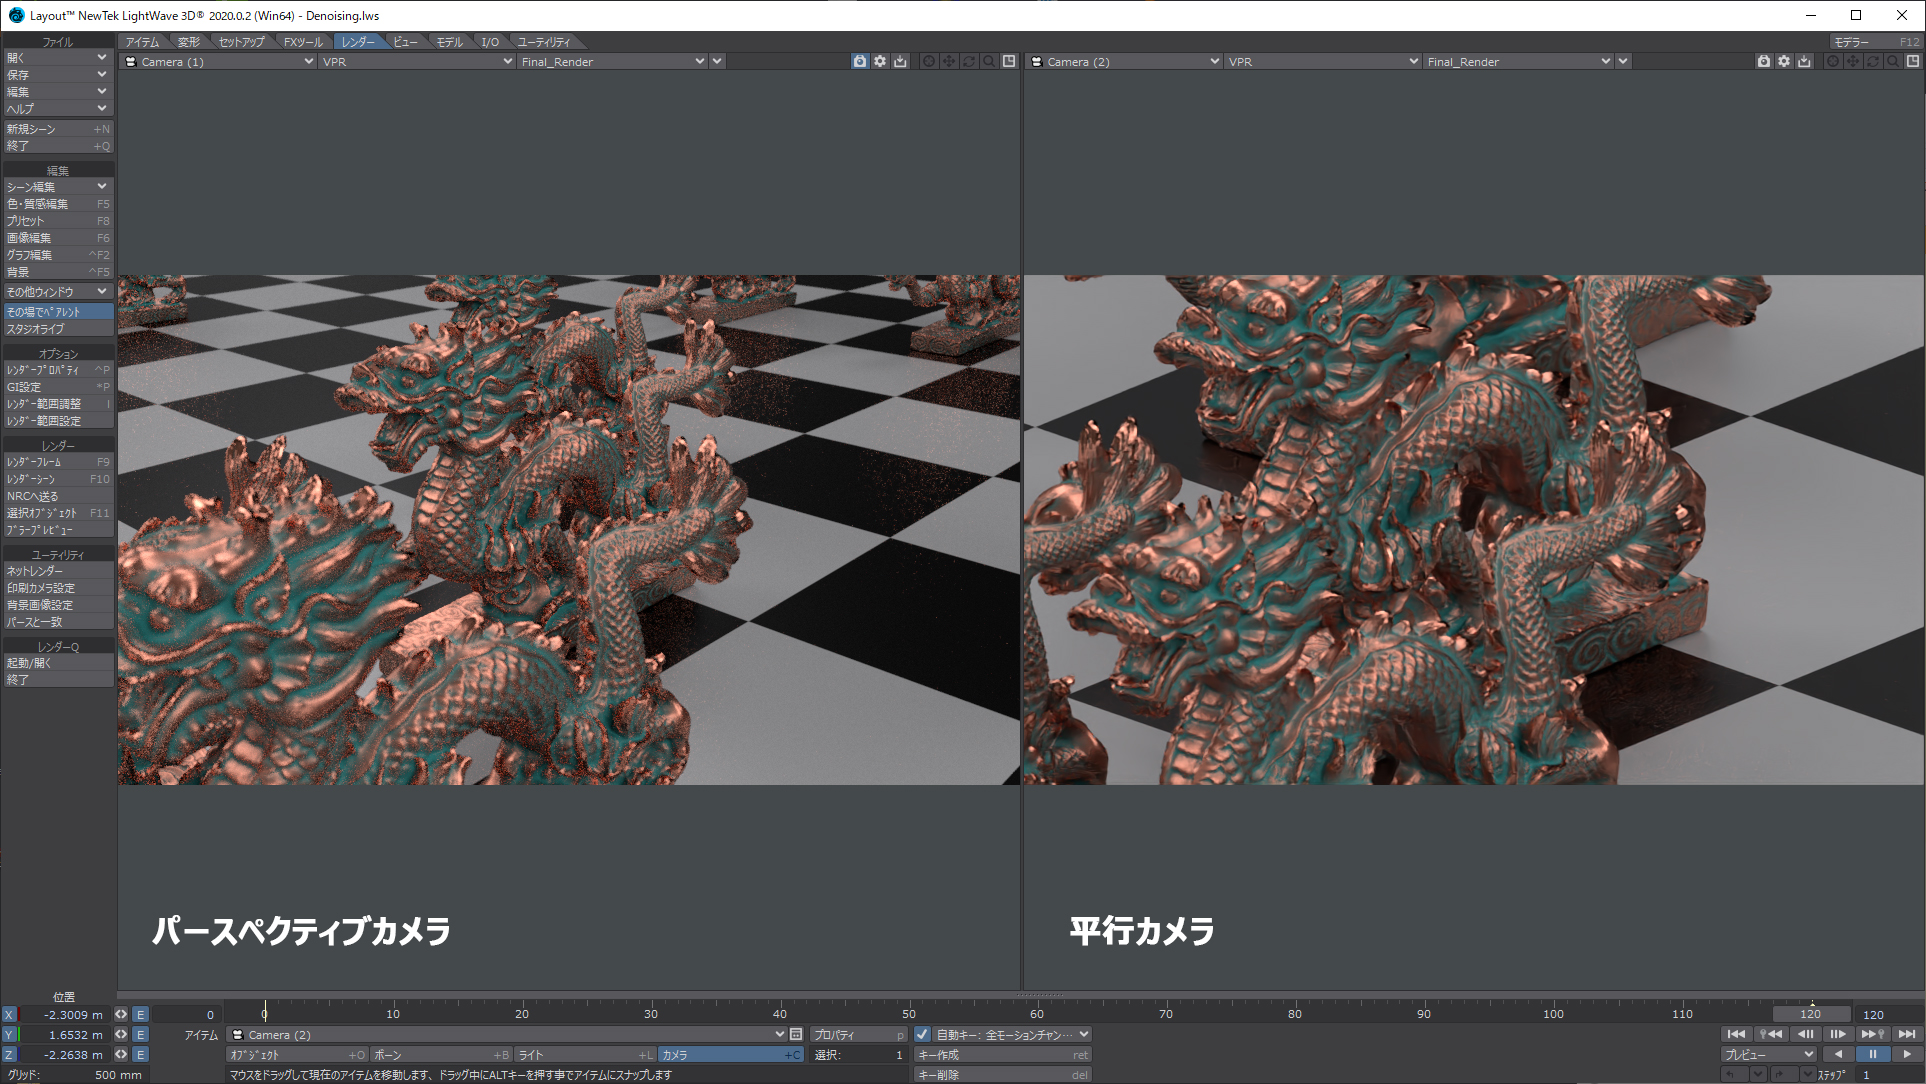The width and height of the screenshot is (1926, 1084).
Task: Maximize right viewport with layout icon
Action: (x=1913, y=61)
